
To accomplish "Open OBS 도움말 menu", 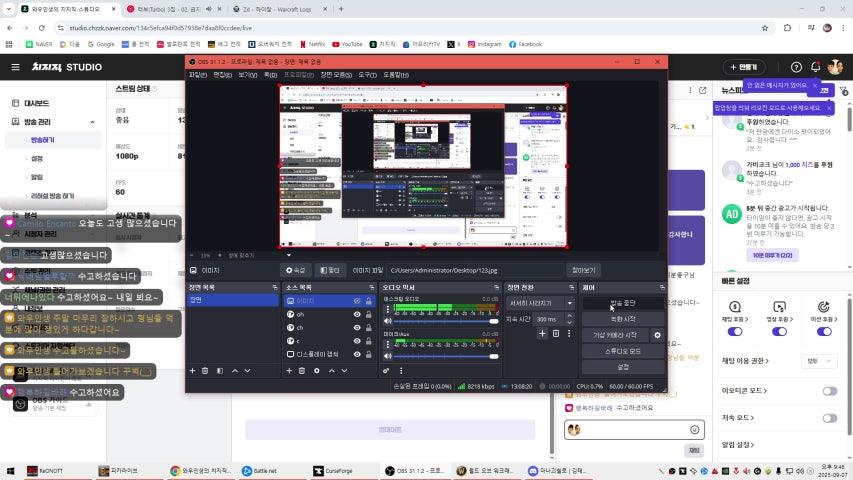I will pyautogui.click(x=396, y=75).
